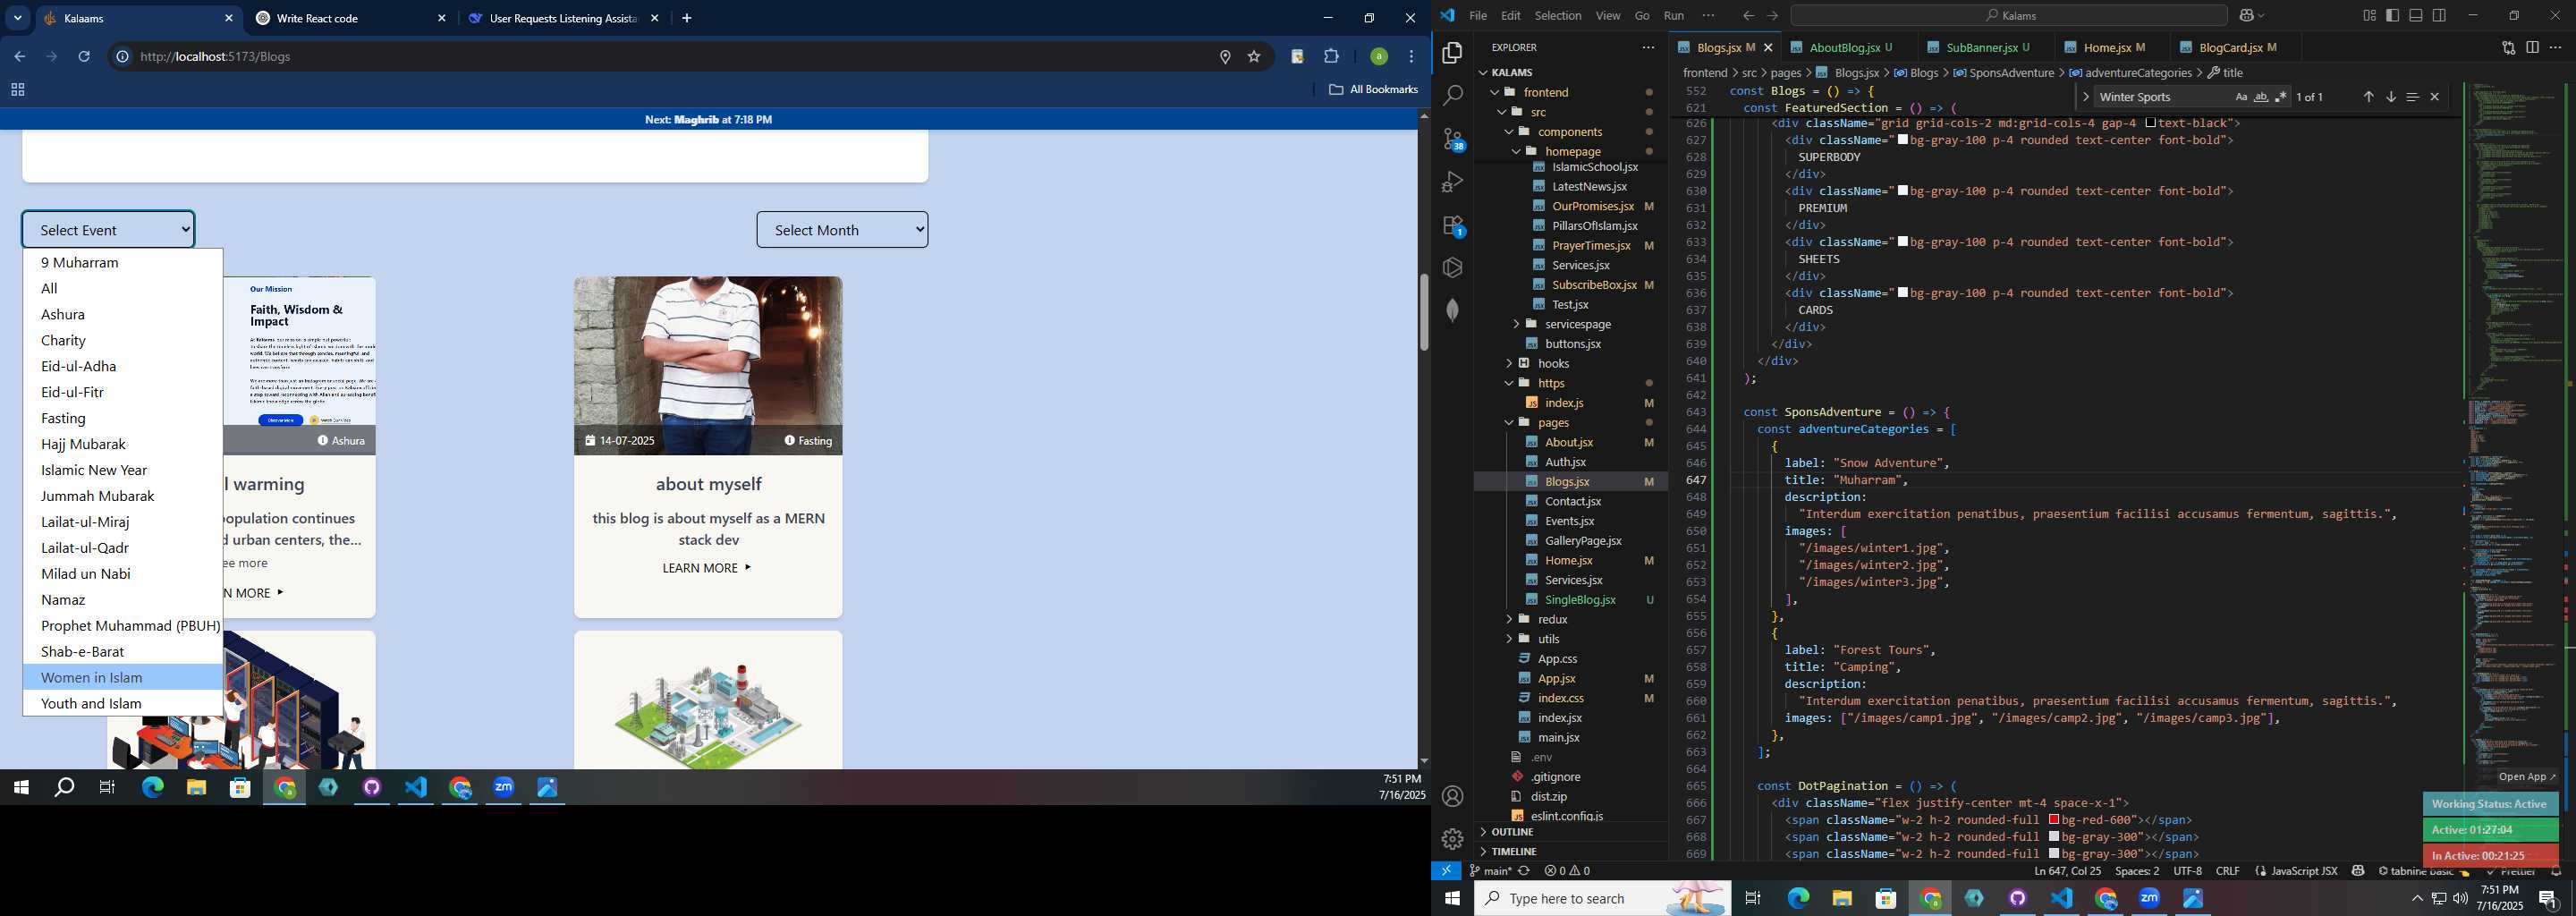Viewport: 2576px width, 916px height.
Task: Click Ln 647, Col 25 in status bar
Action: pyautogui.click(x=2066, y=871)
